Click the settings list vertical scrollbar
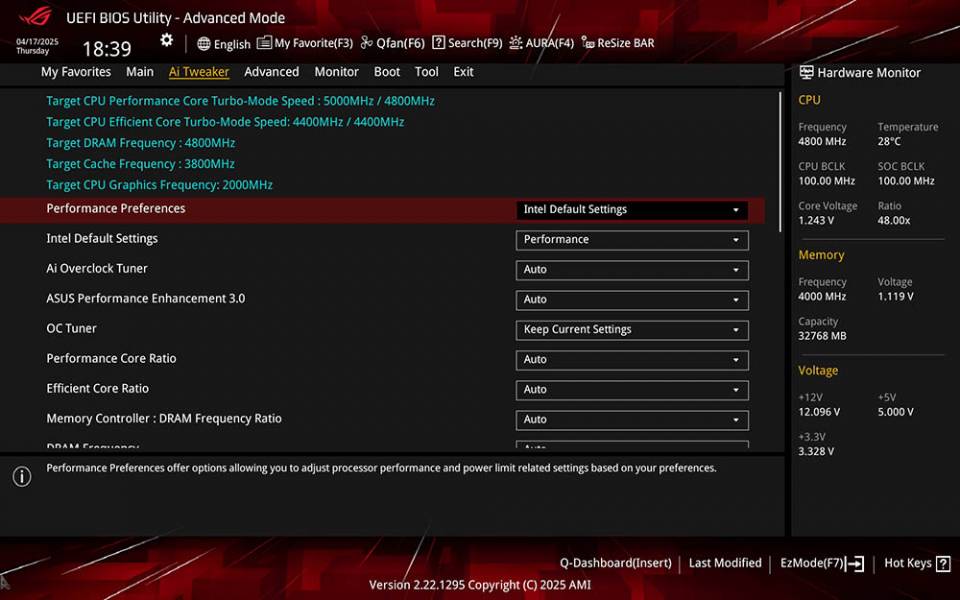 tap(780, 162)
